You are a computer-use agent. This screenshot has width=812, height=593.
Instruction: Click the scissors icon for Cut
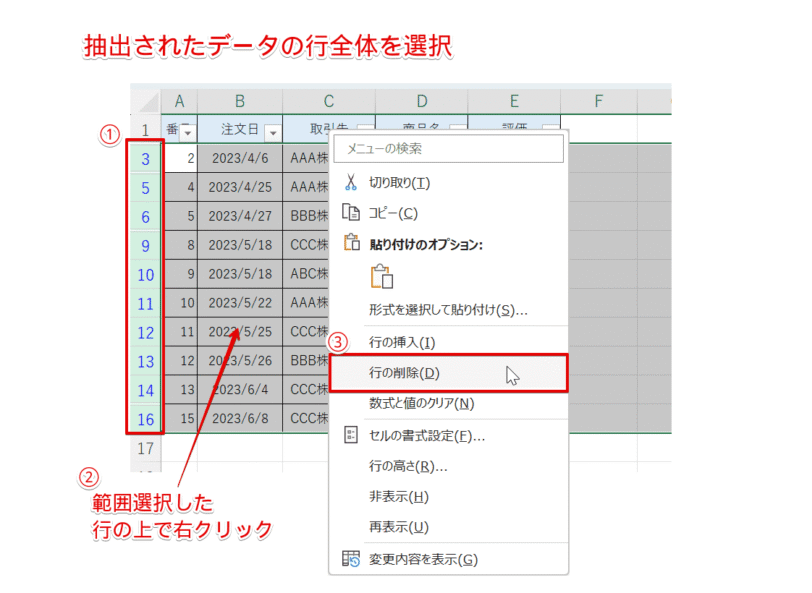tap(351, 182)
